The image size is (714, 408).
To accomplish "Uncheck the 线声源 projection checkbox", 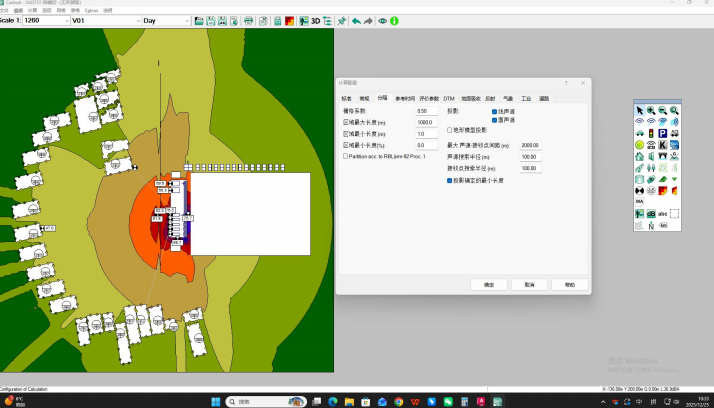I will pos(495,112).
